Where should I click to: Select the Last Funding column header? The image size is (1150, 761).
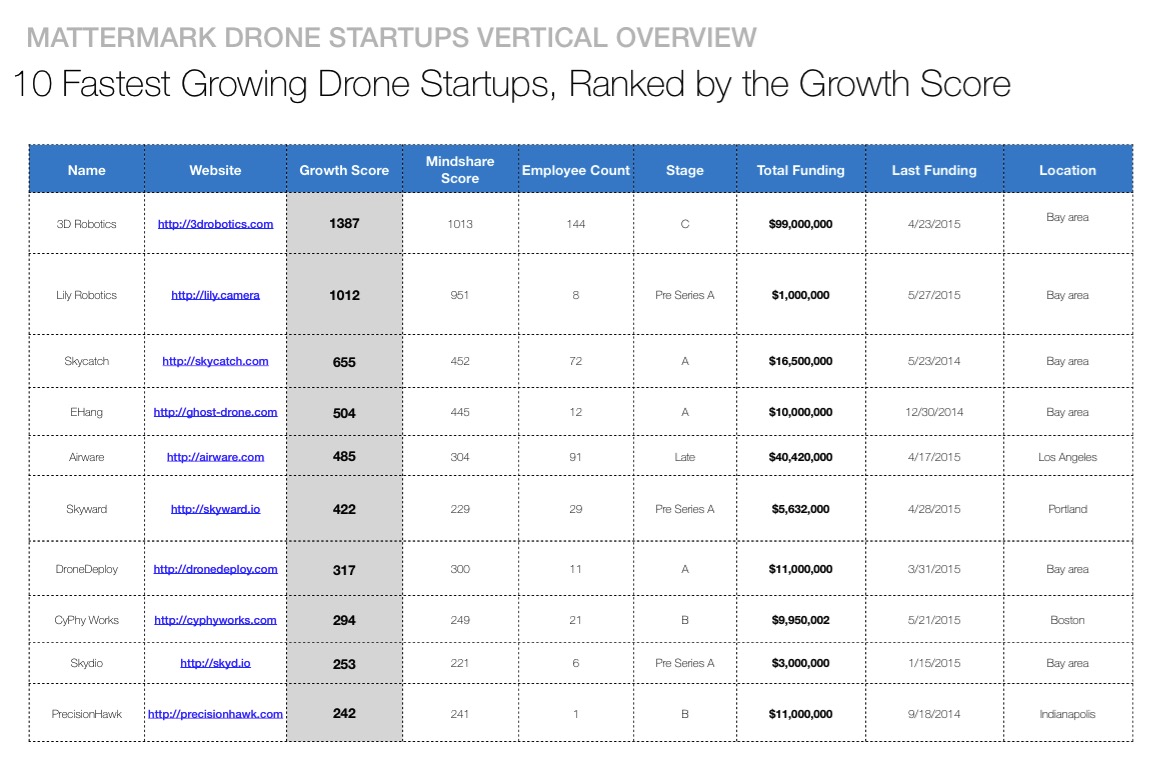[x=934, y=169]
